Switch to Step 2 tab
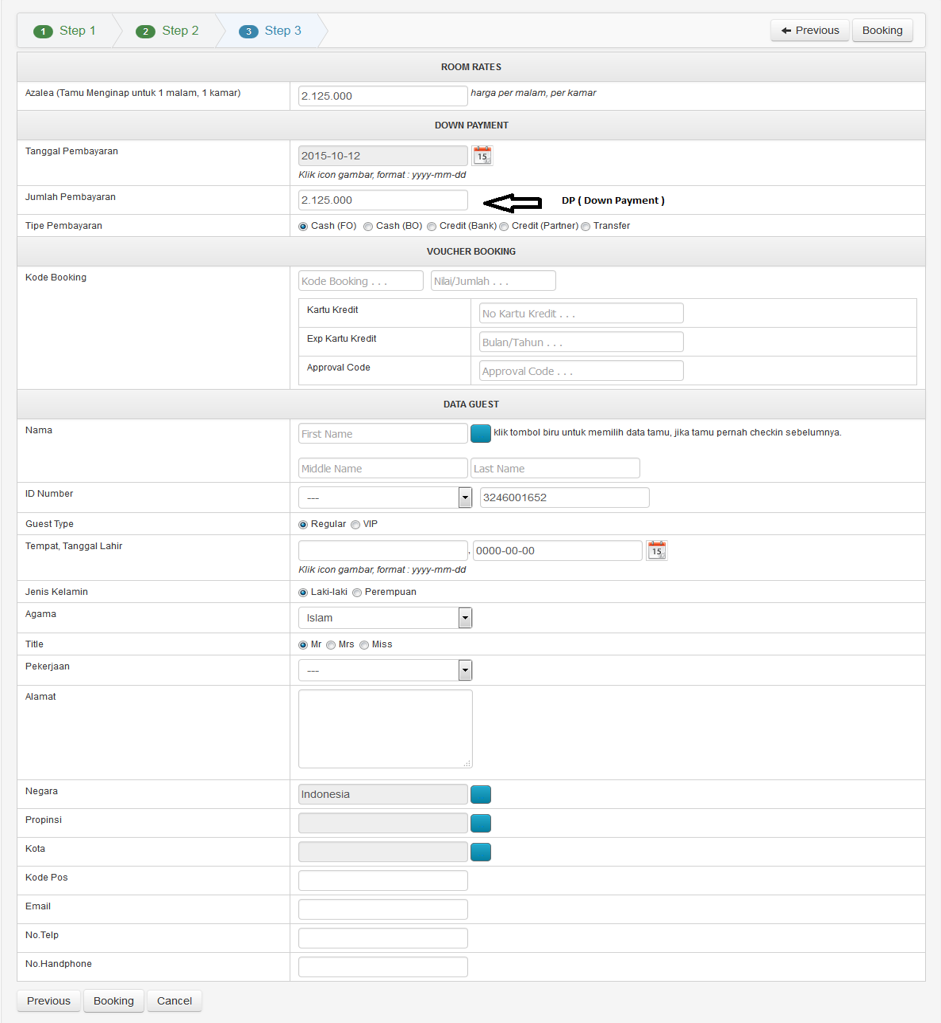 click(168, 31)
